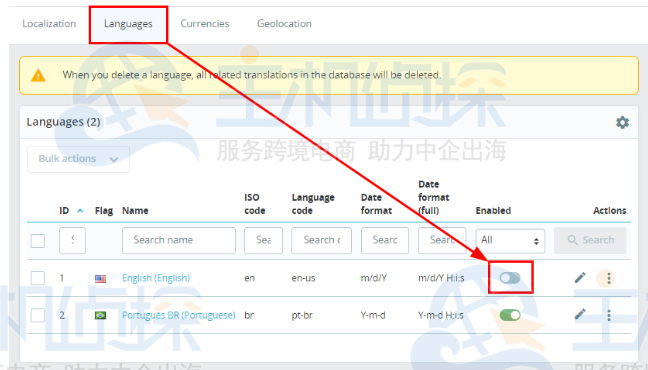Edit Portugues BR with pencil icon
This screenshot has height=370, width=648.
click(580, 315)
